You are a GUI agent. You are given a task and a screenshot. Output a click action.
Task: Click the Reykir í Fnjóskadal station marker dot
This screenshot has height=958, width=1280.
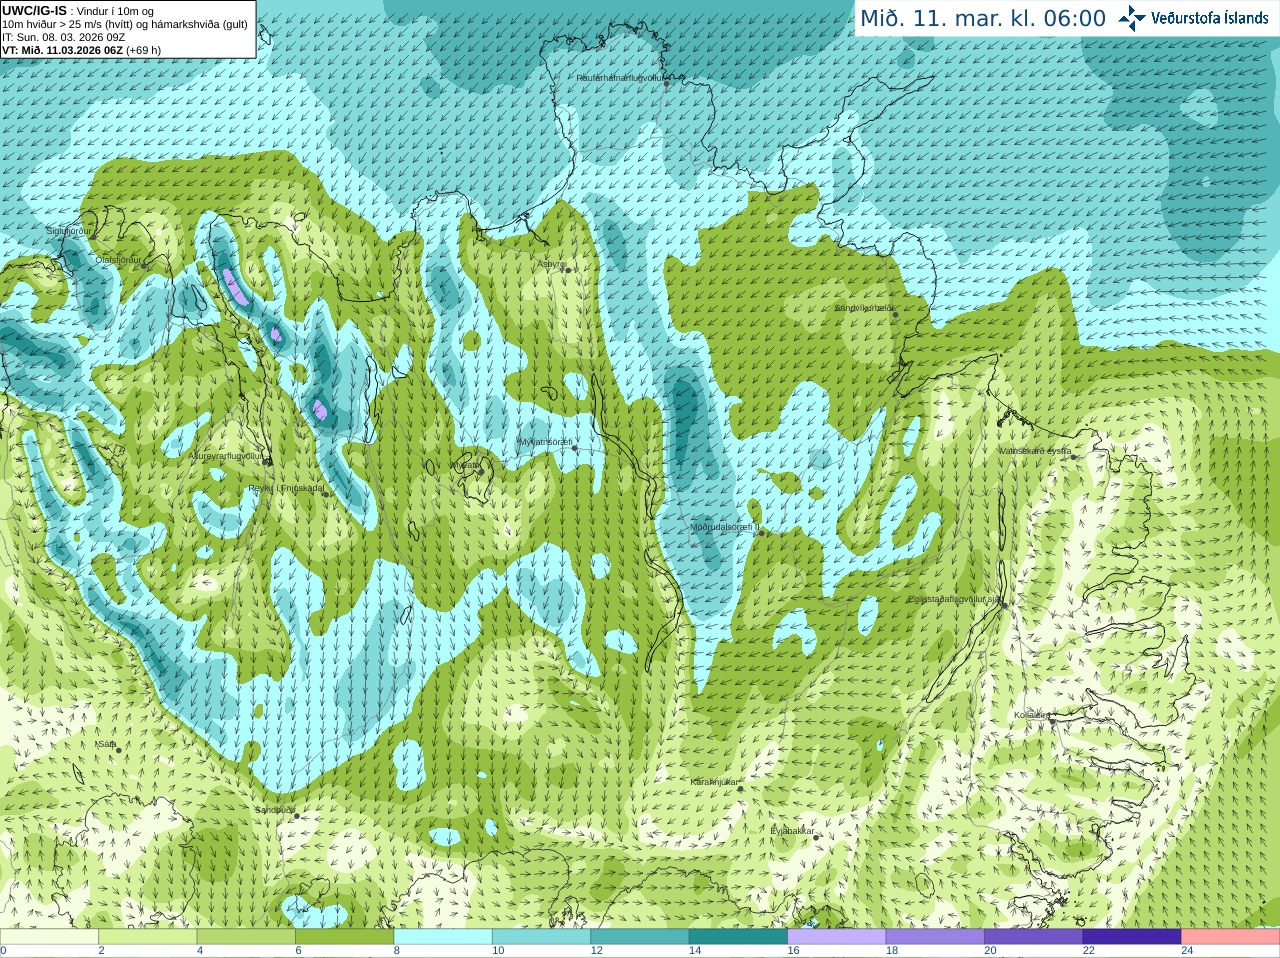pos(326,494)
